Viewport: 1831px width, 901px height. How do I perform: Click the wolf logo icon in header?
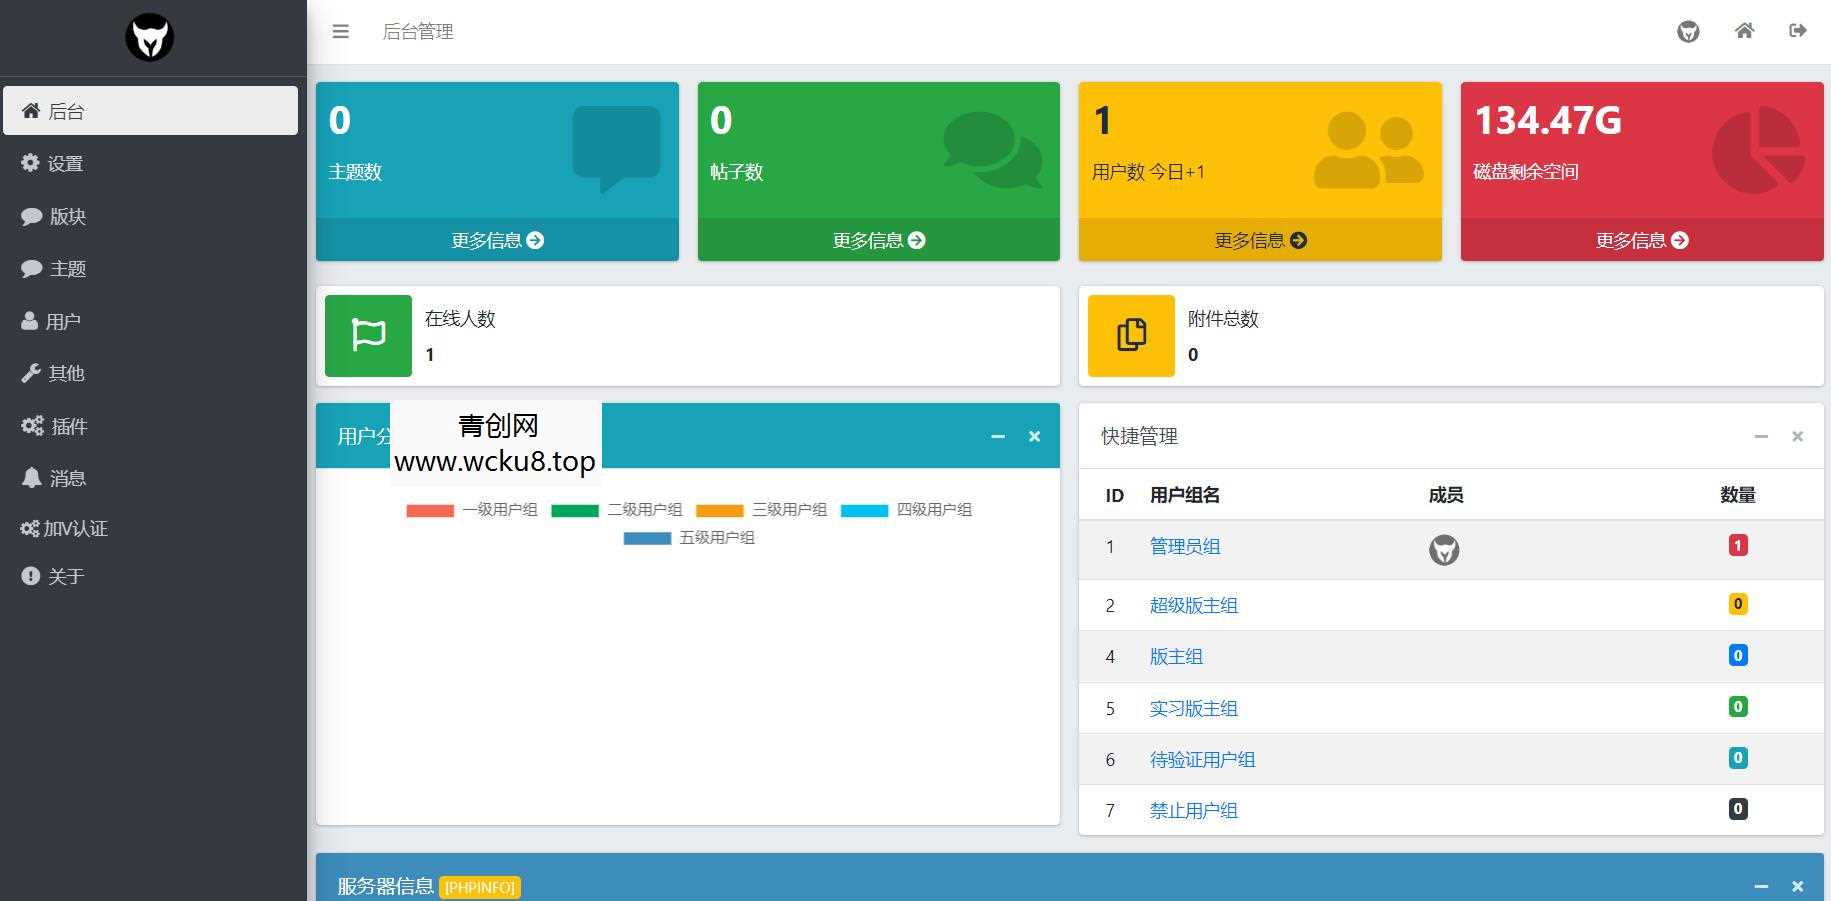pos(1688,31)
